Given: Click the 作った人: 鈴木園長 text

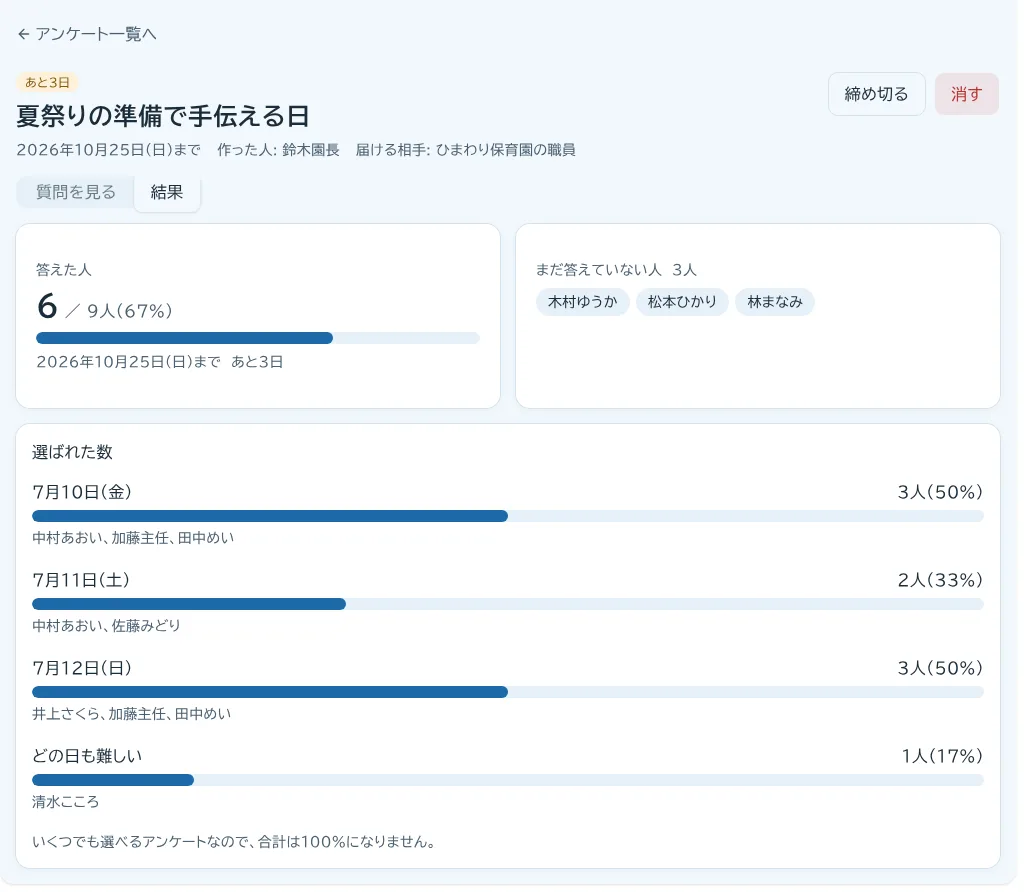Looking at the screenshot, I should (x=278, y=150).
